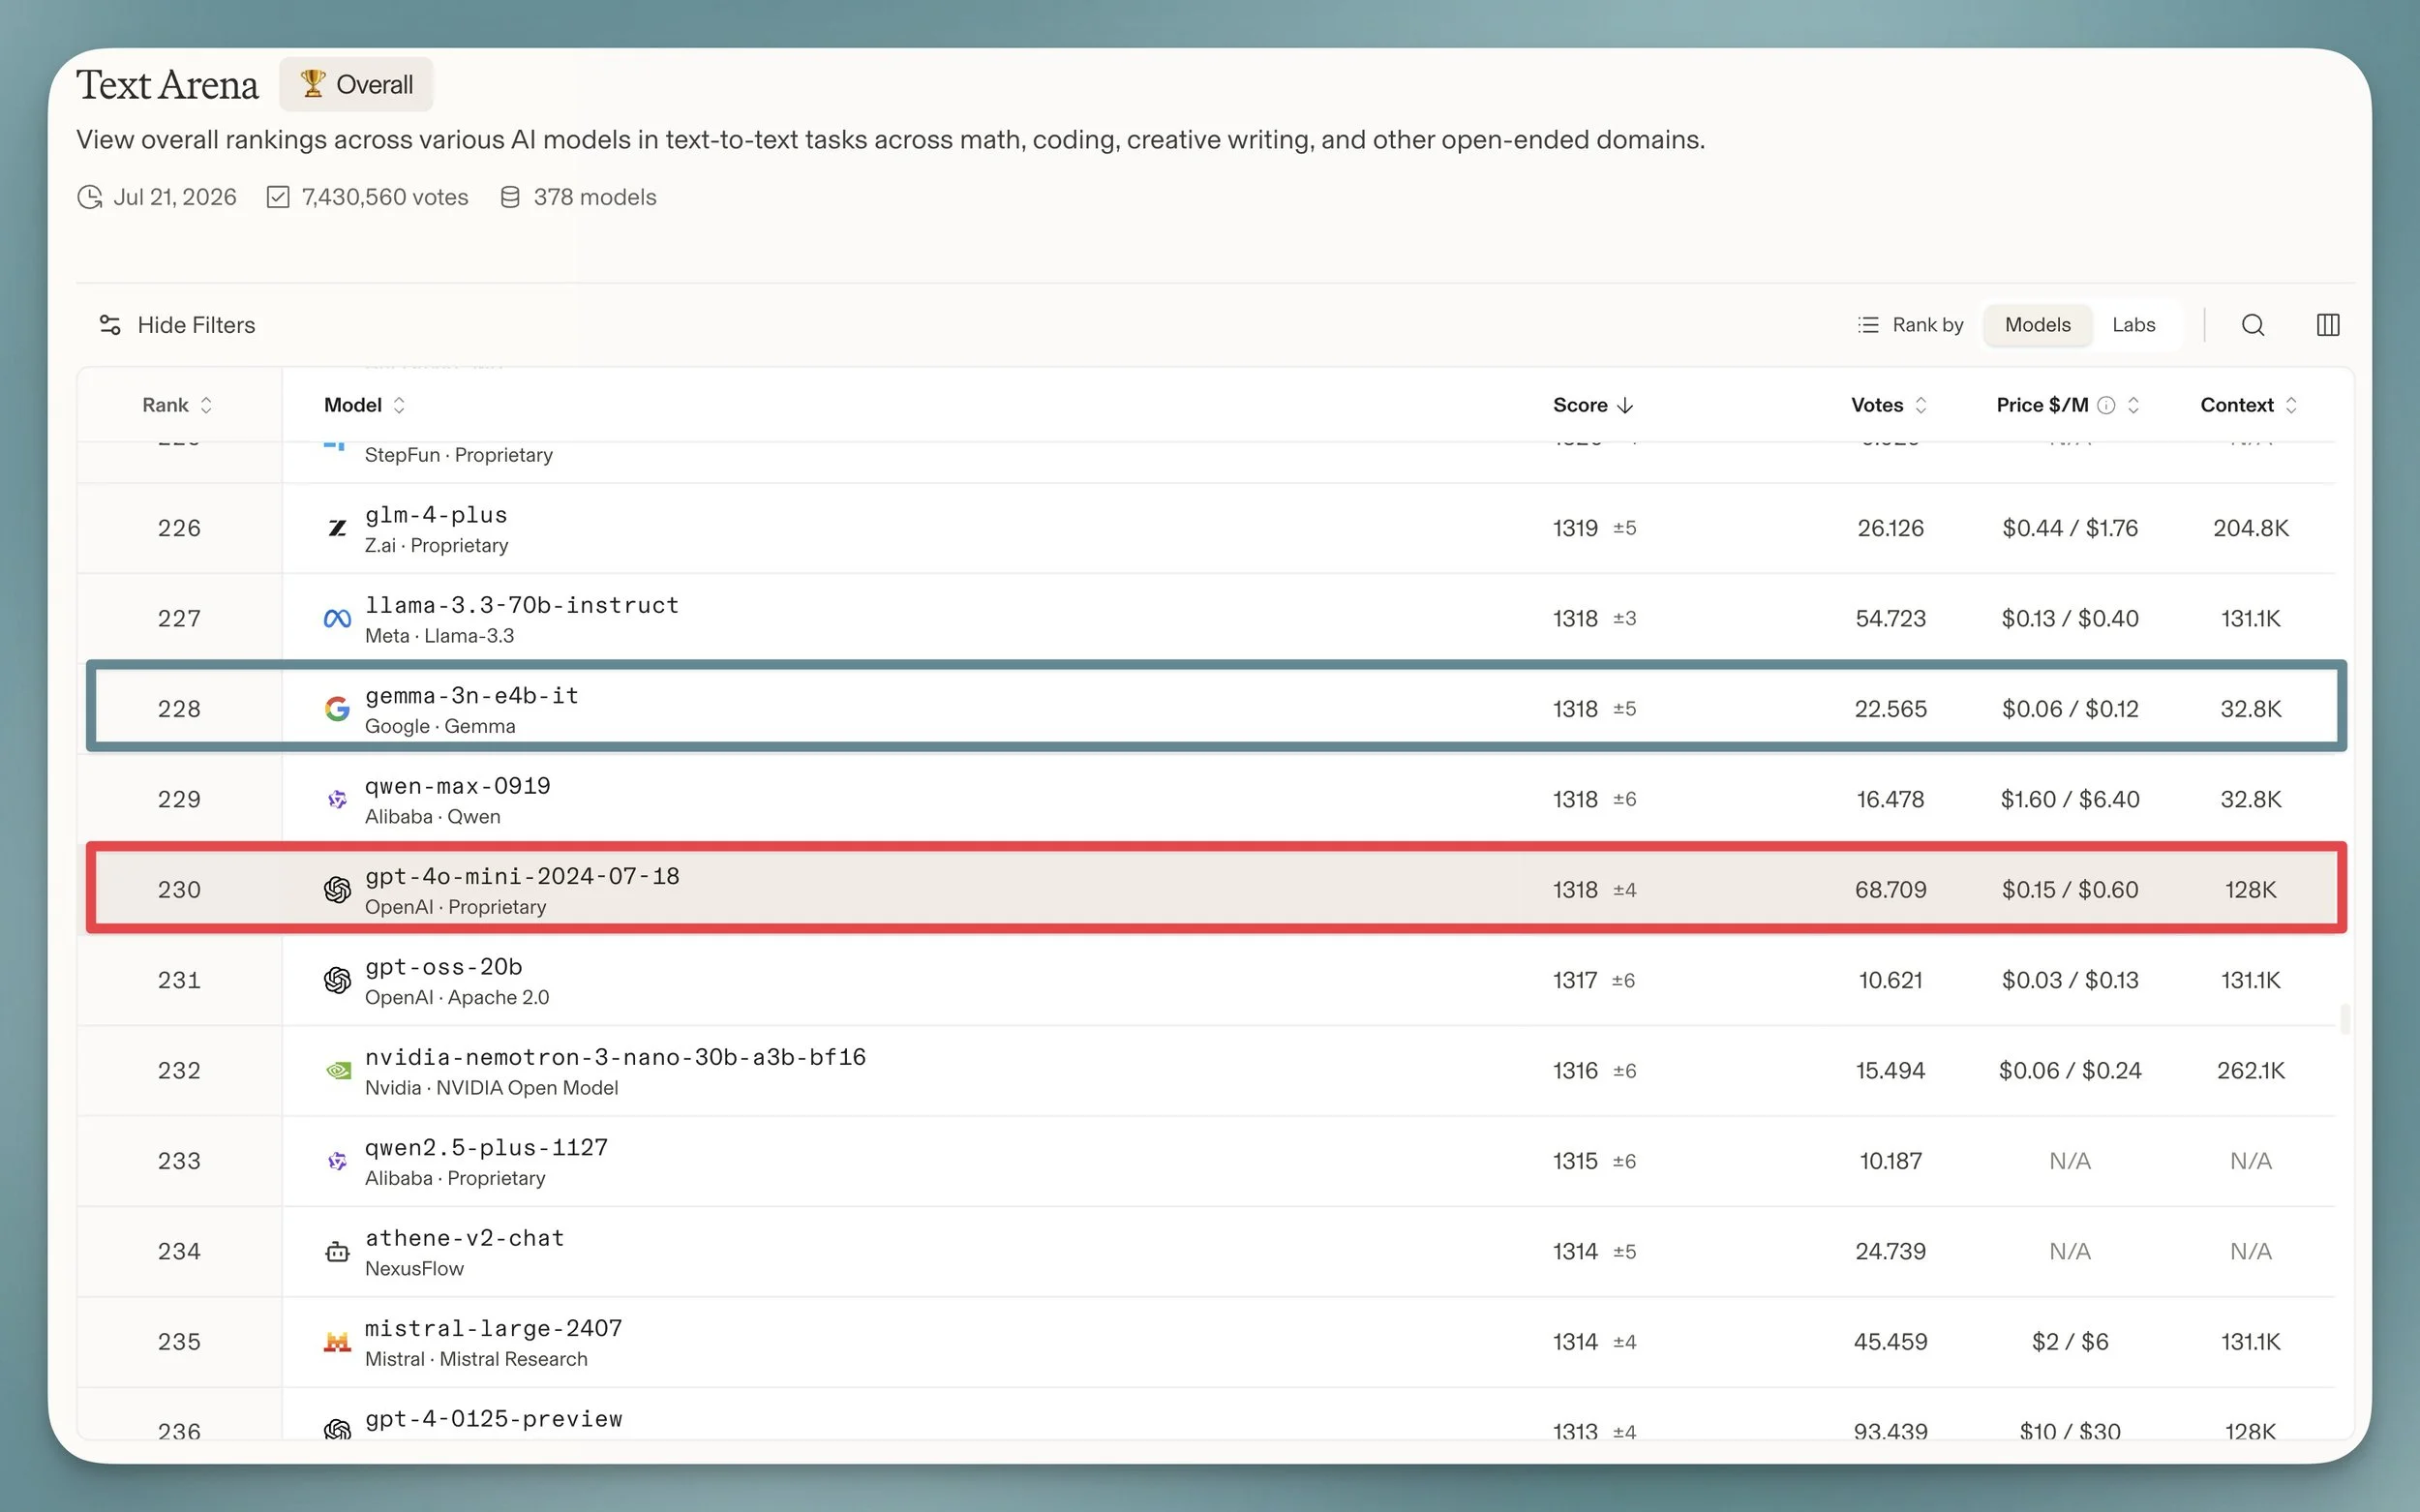Open the llama-3.3-70b-instruct model link
The height and width of the screenshot is (1512, 2420).
click(x=522, y=605)
